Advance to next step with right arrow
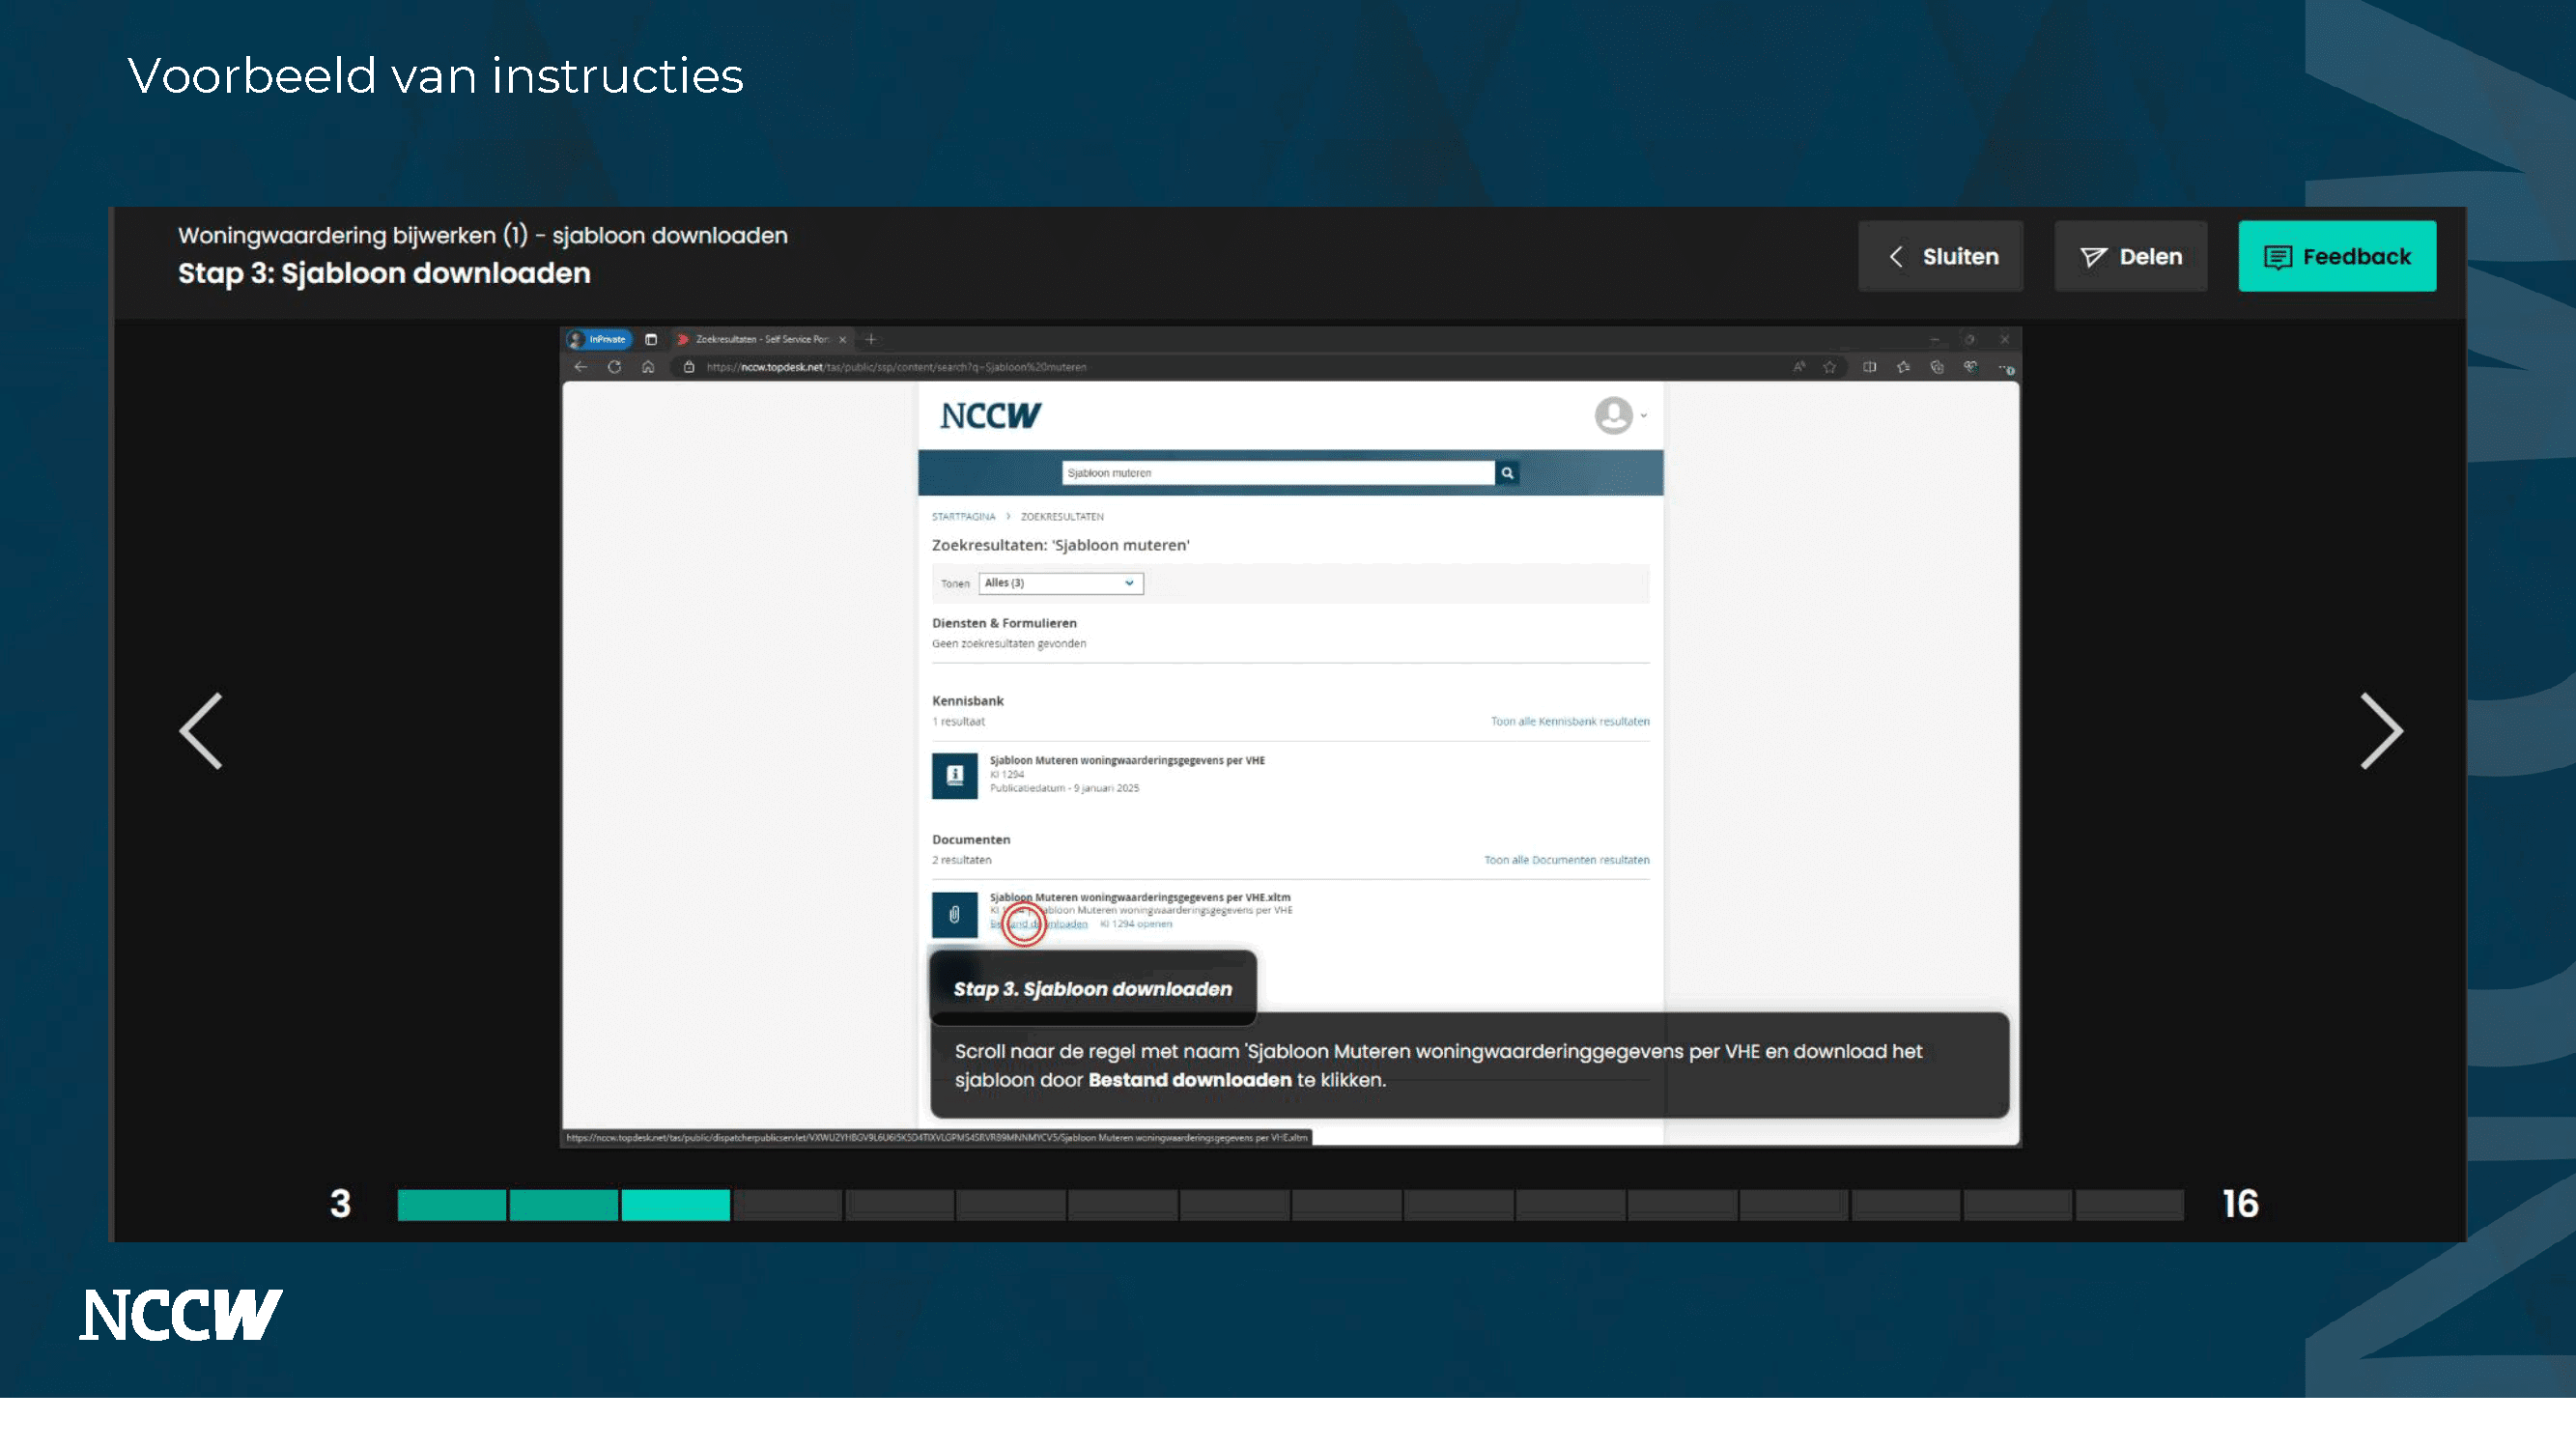The height and width of the screenshot is (1449, 2576). pos(2380,731)
